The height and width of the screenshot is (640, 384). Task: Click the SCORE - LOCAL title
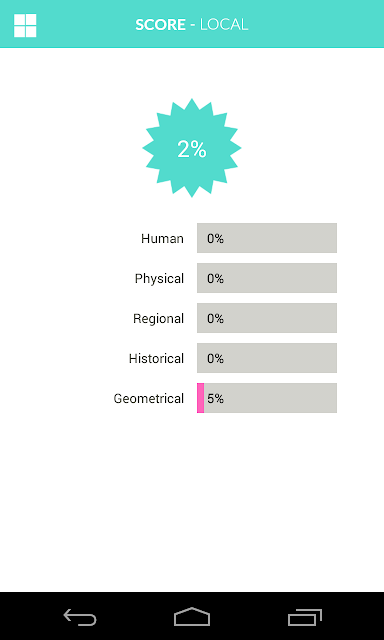[x=191, y=25]
